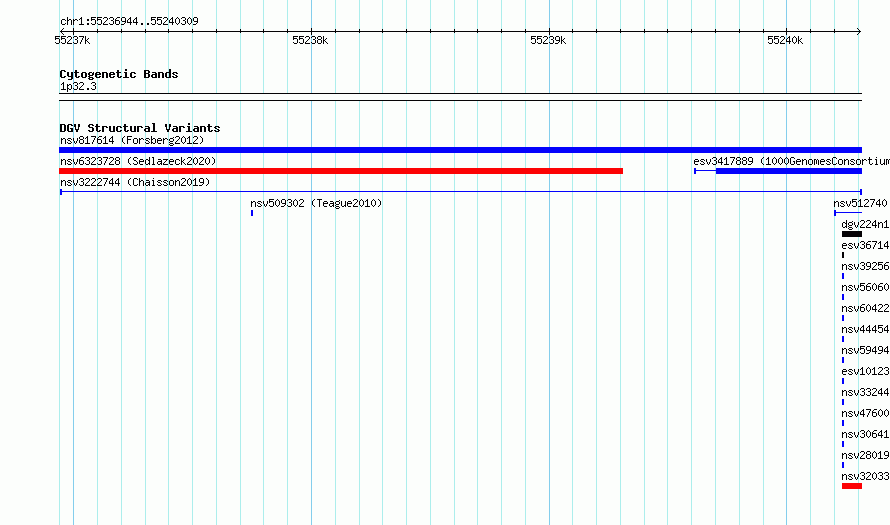
Task: Click the right arrowhead of the ruler
Action: tap(859, 32)
